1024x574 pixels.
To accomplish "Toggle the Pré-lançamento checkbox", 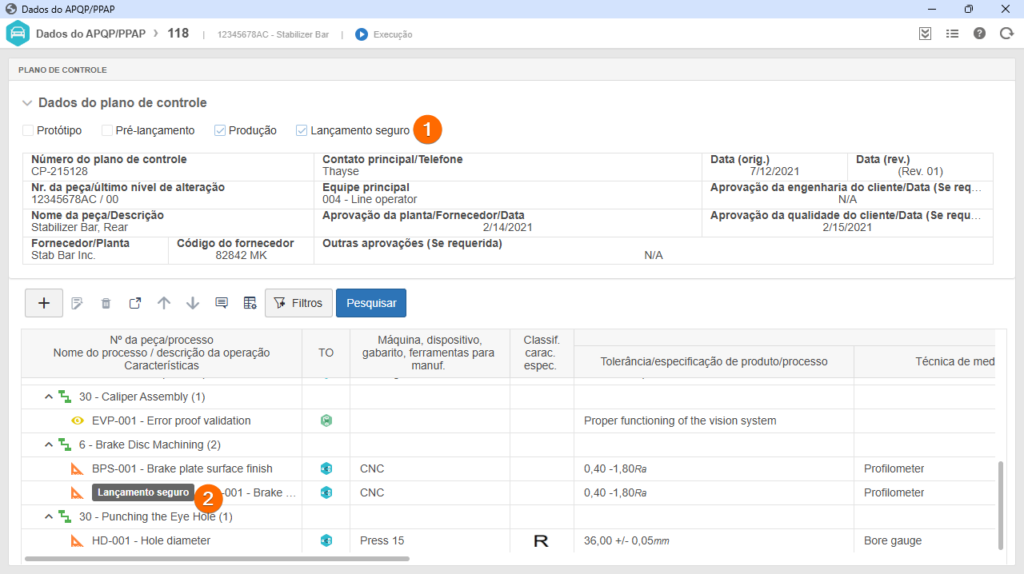I will 107,131.
